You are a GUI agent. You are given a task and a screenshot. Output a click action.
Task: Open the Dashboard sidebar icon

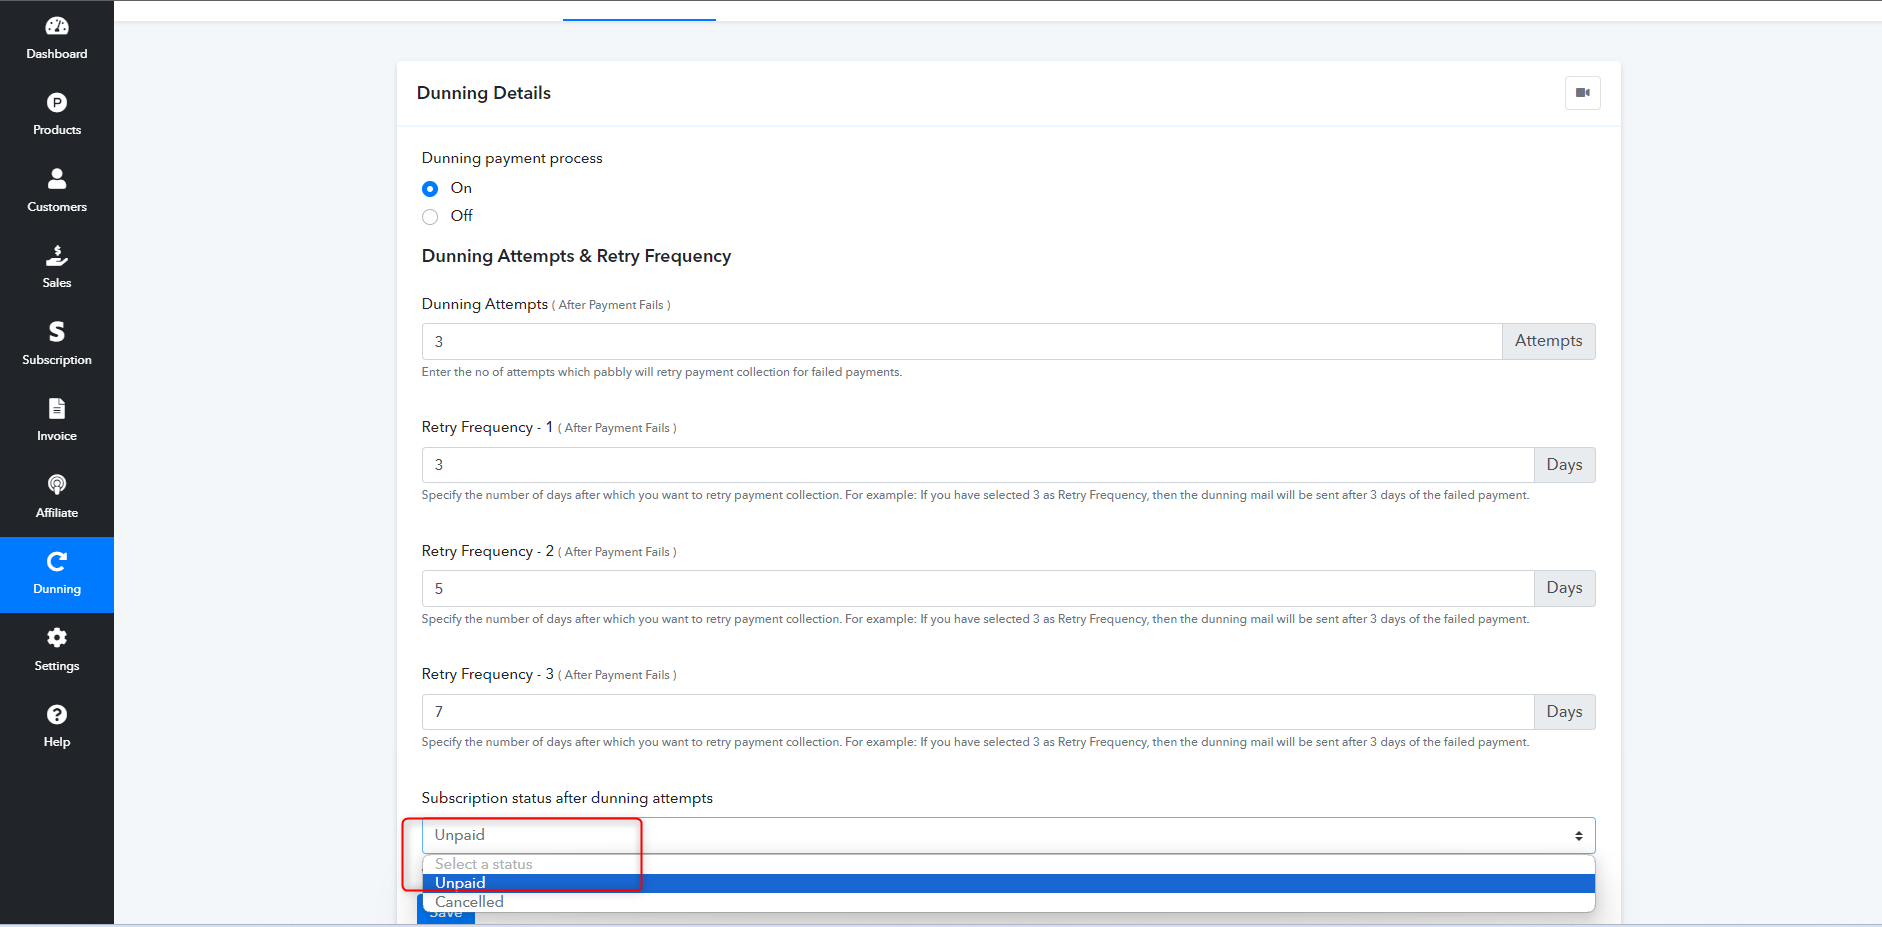coord(57,26)
